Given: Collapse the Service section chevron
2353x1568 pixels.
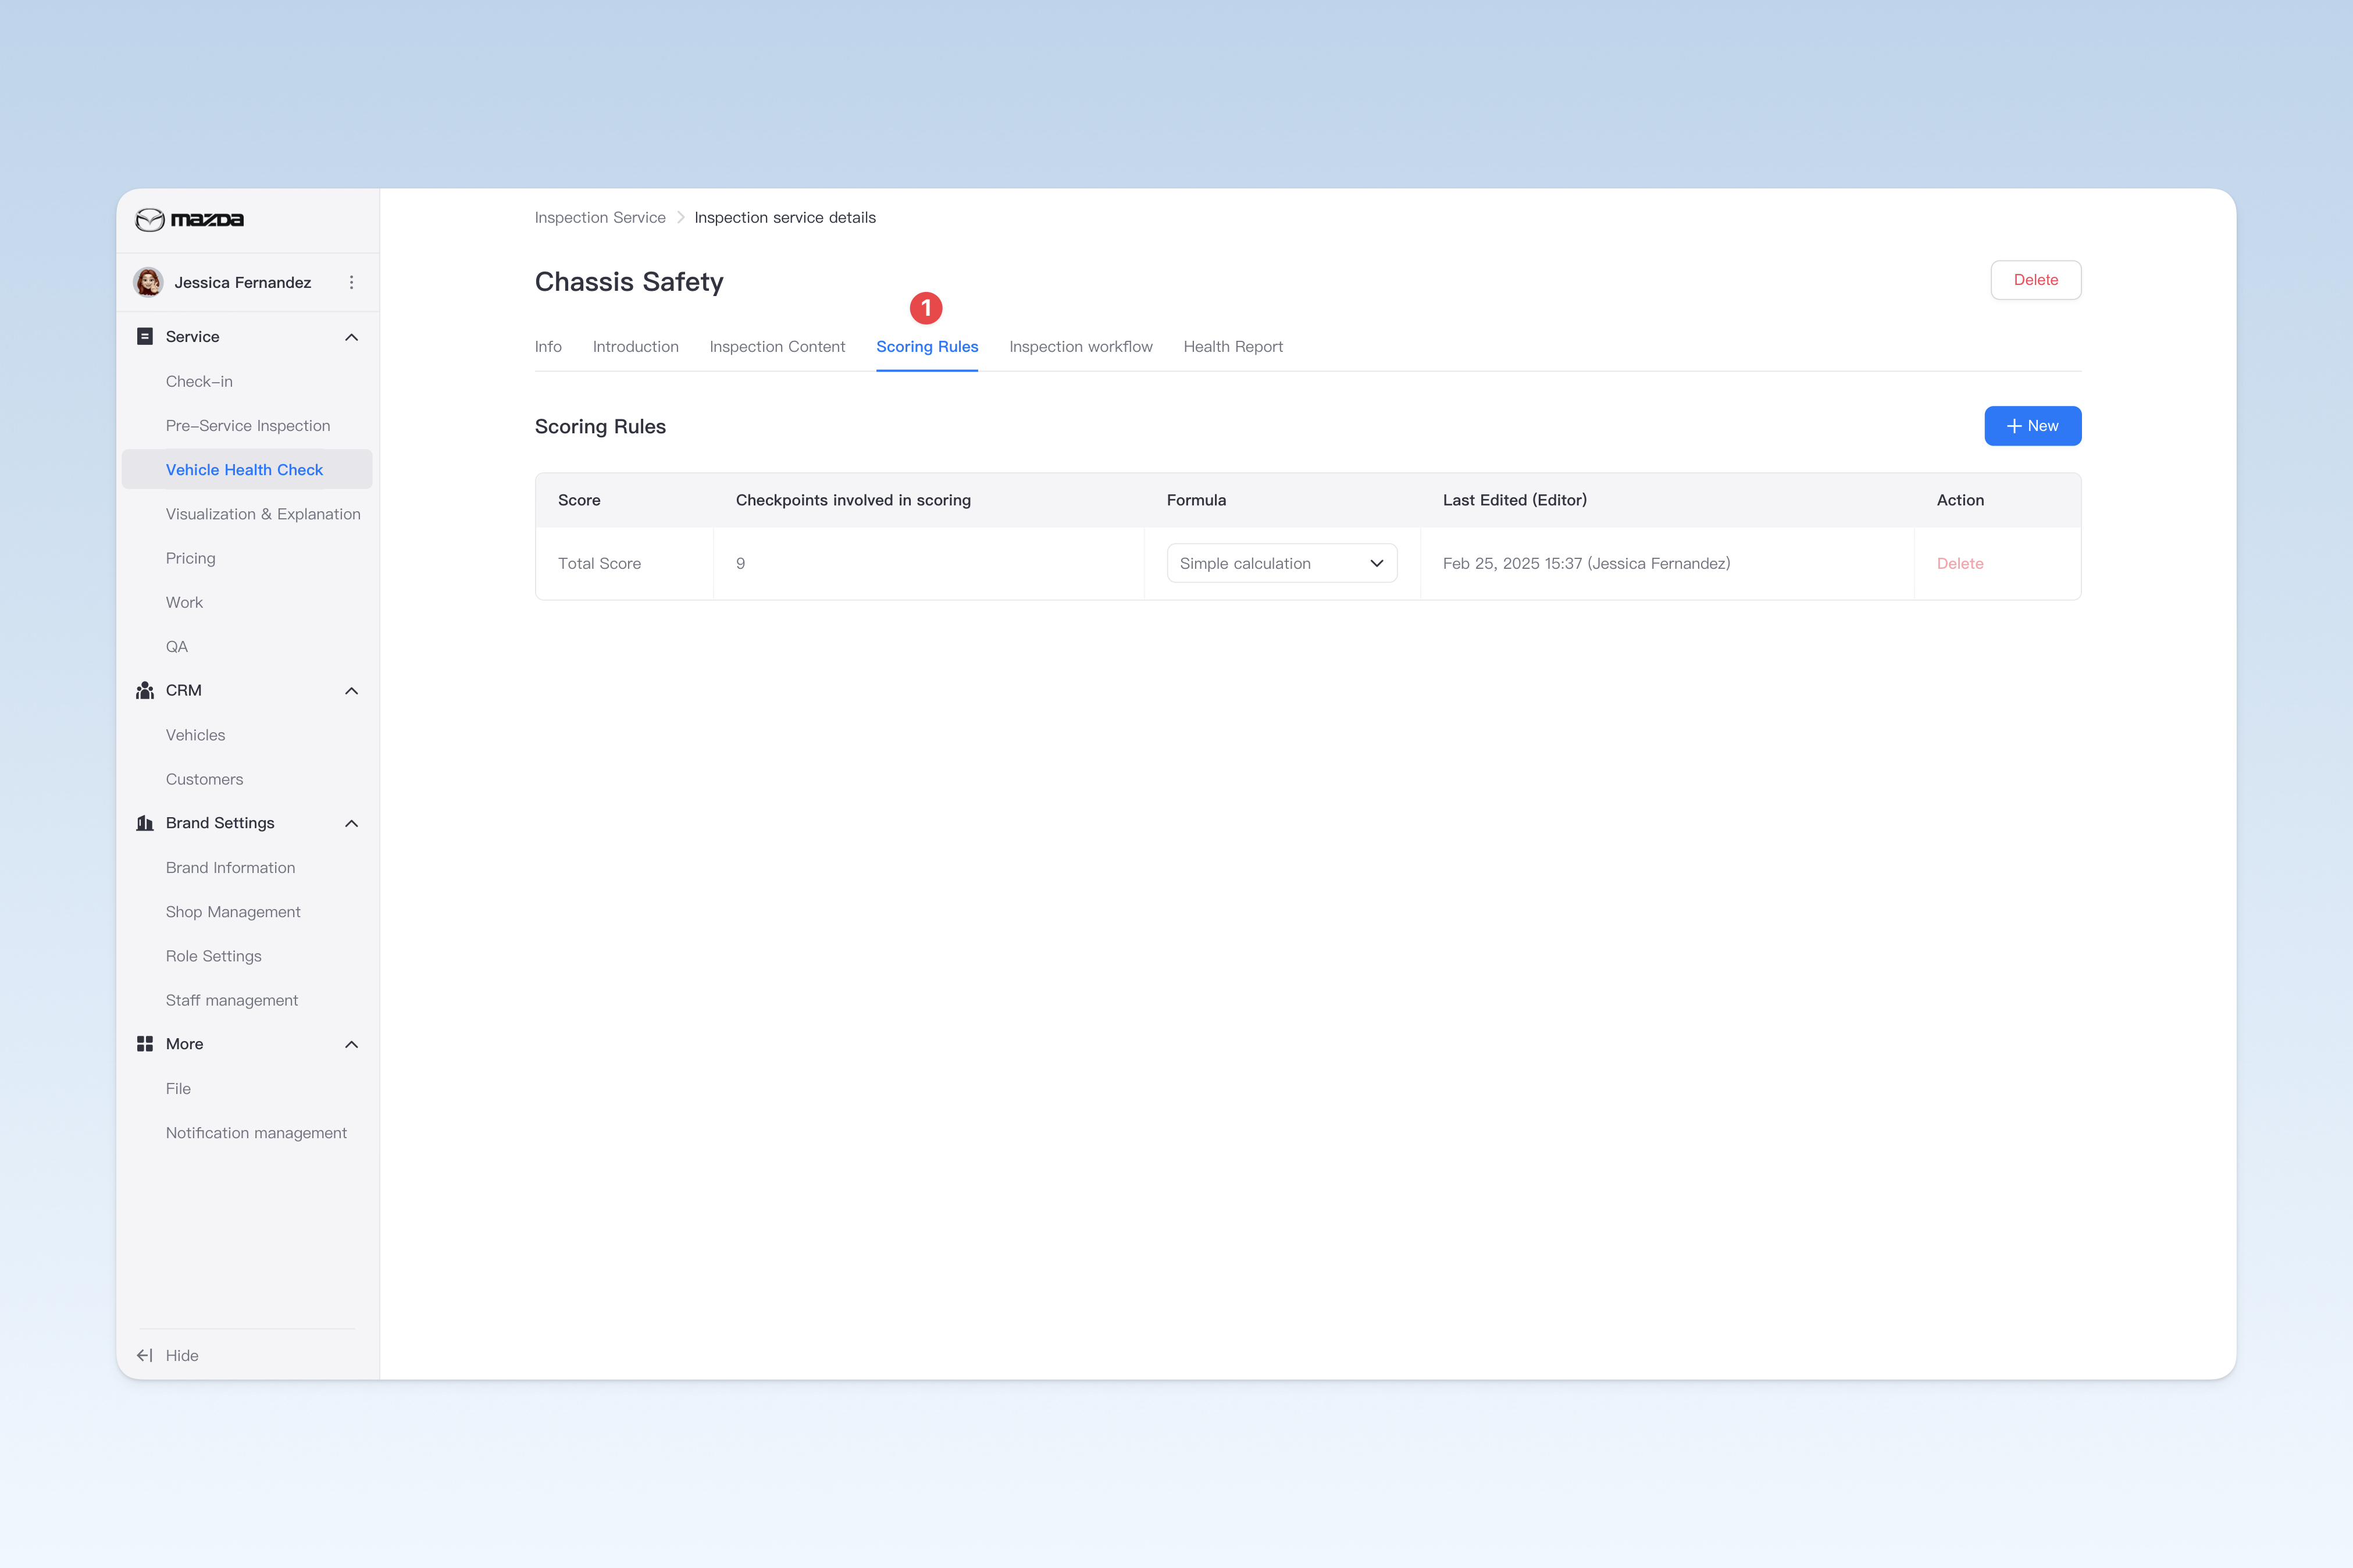Looking at the screenshot, I should click(x=351, y=337).
